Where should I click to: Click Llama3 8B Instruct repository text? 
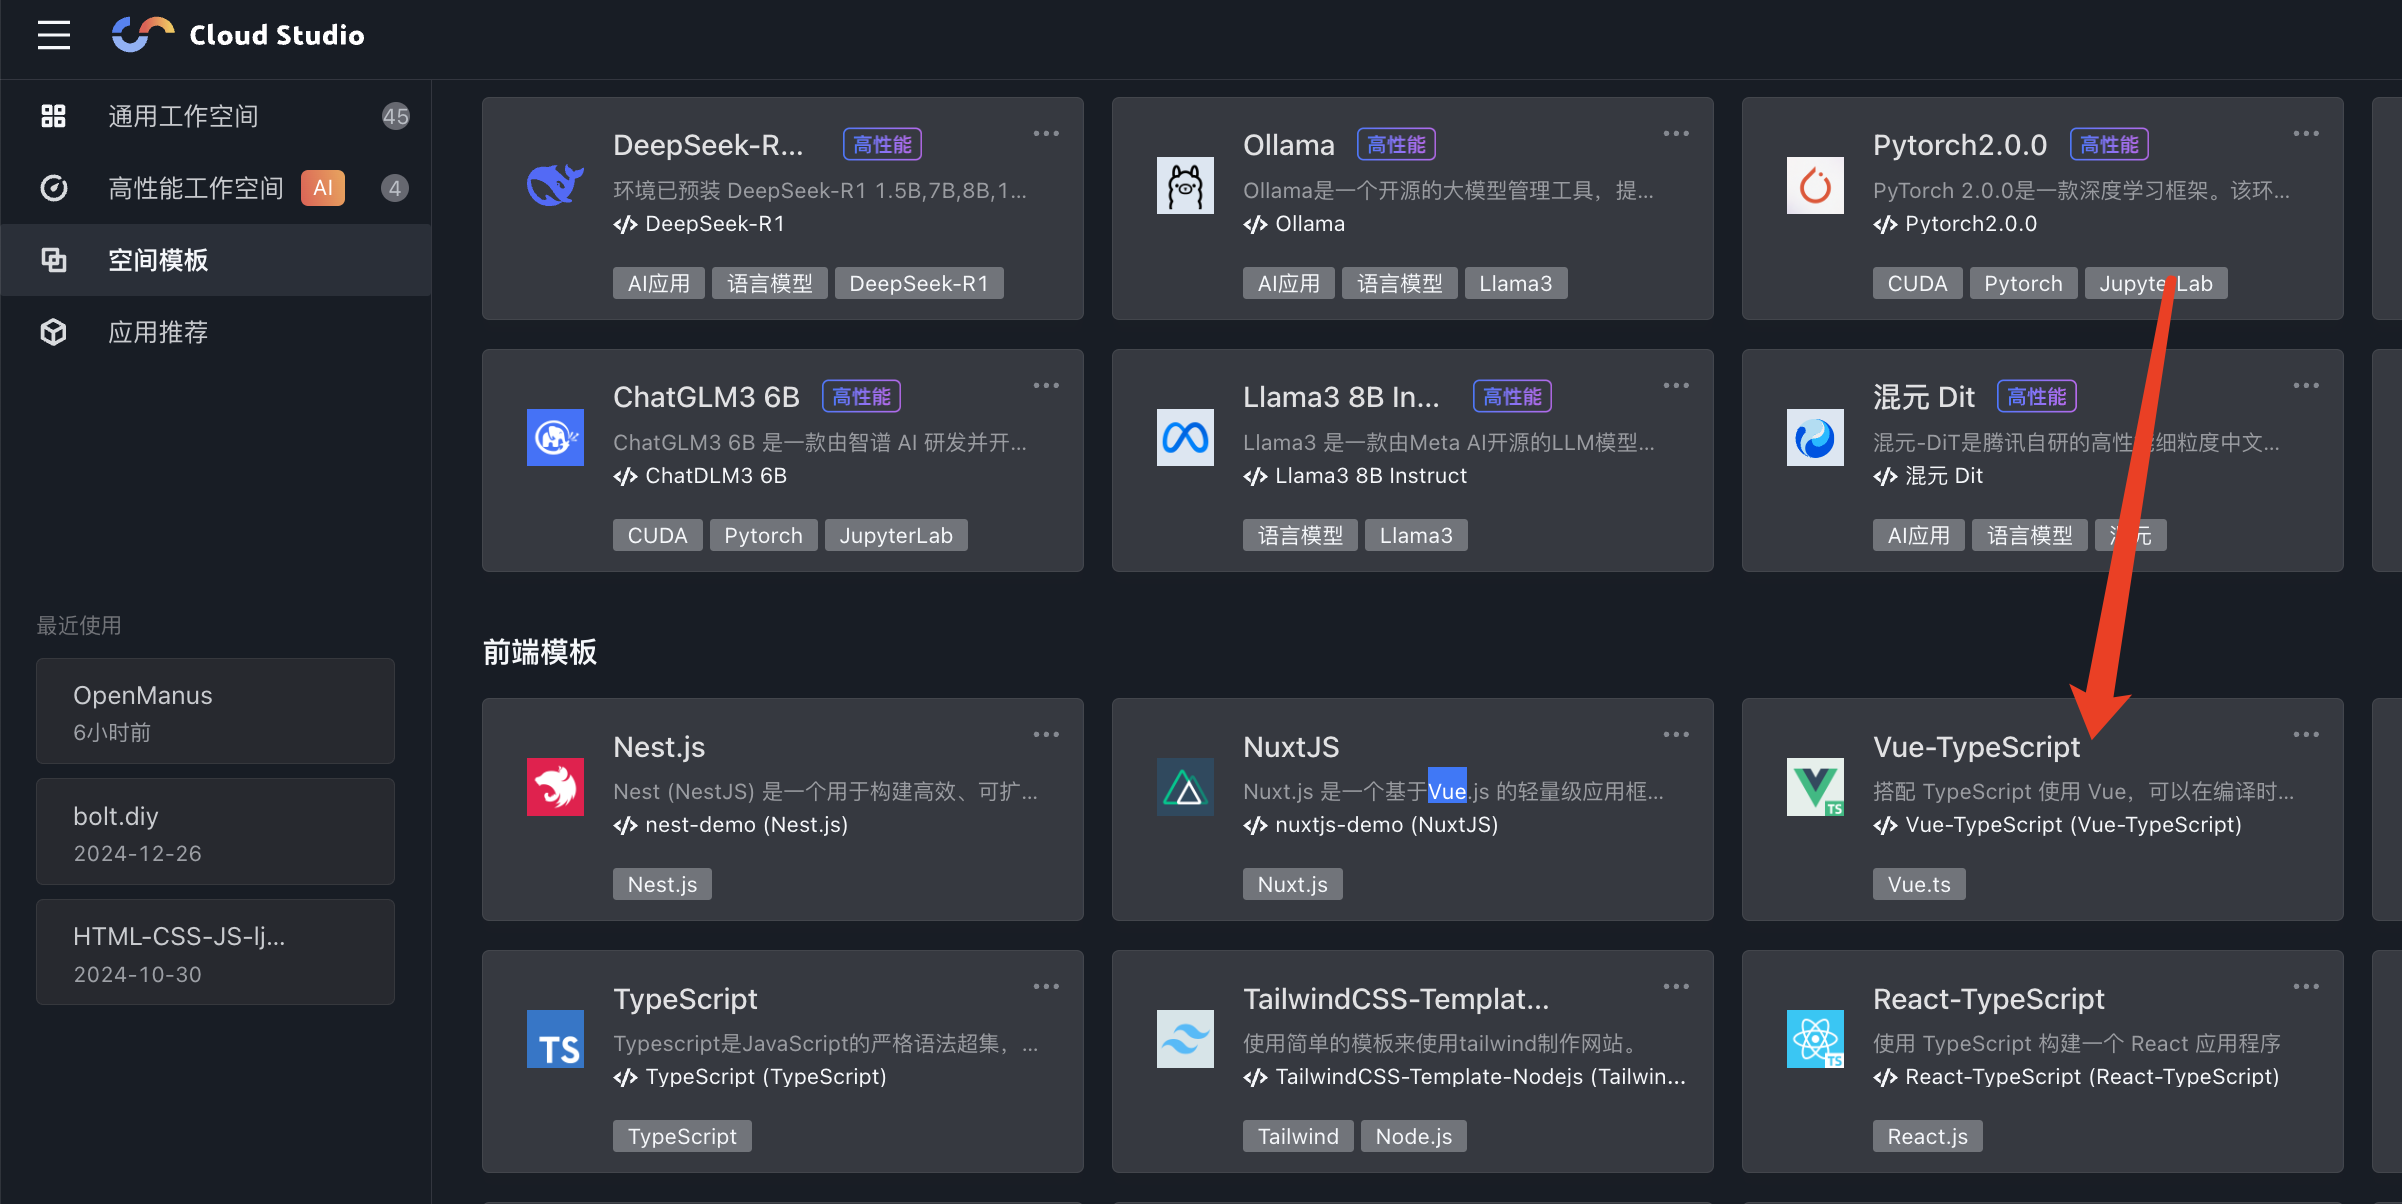click(1371, 476)
